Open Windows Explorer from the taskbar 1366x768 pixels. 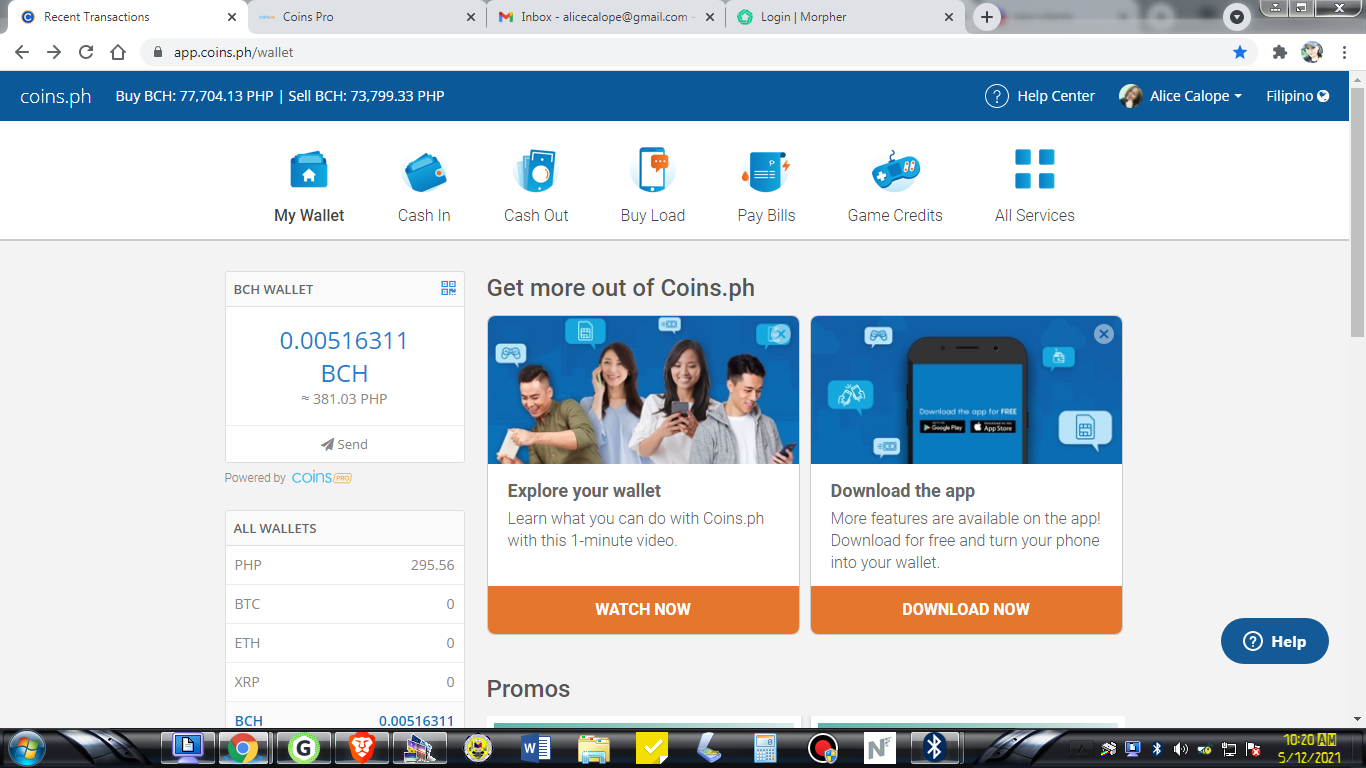click(594, 748)
